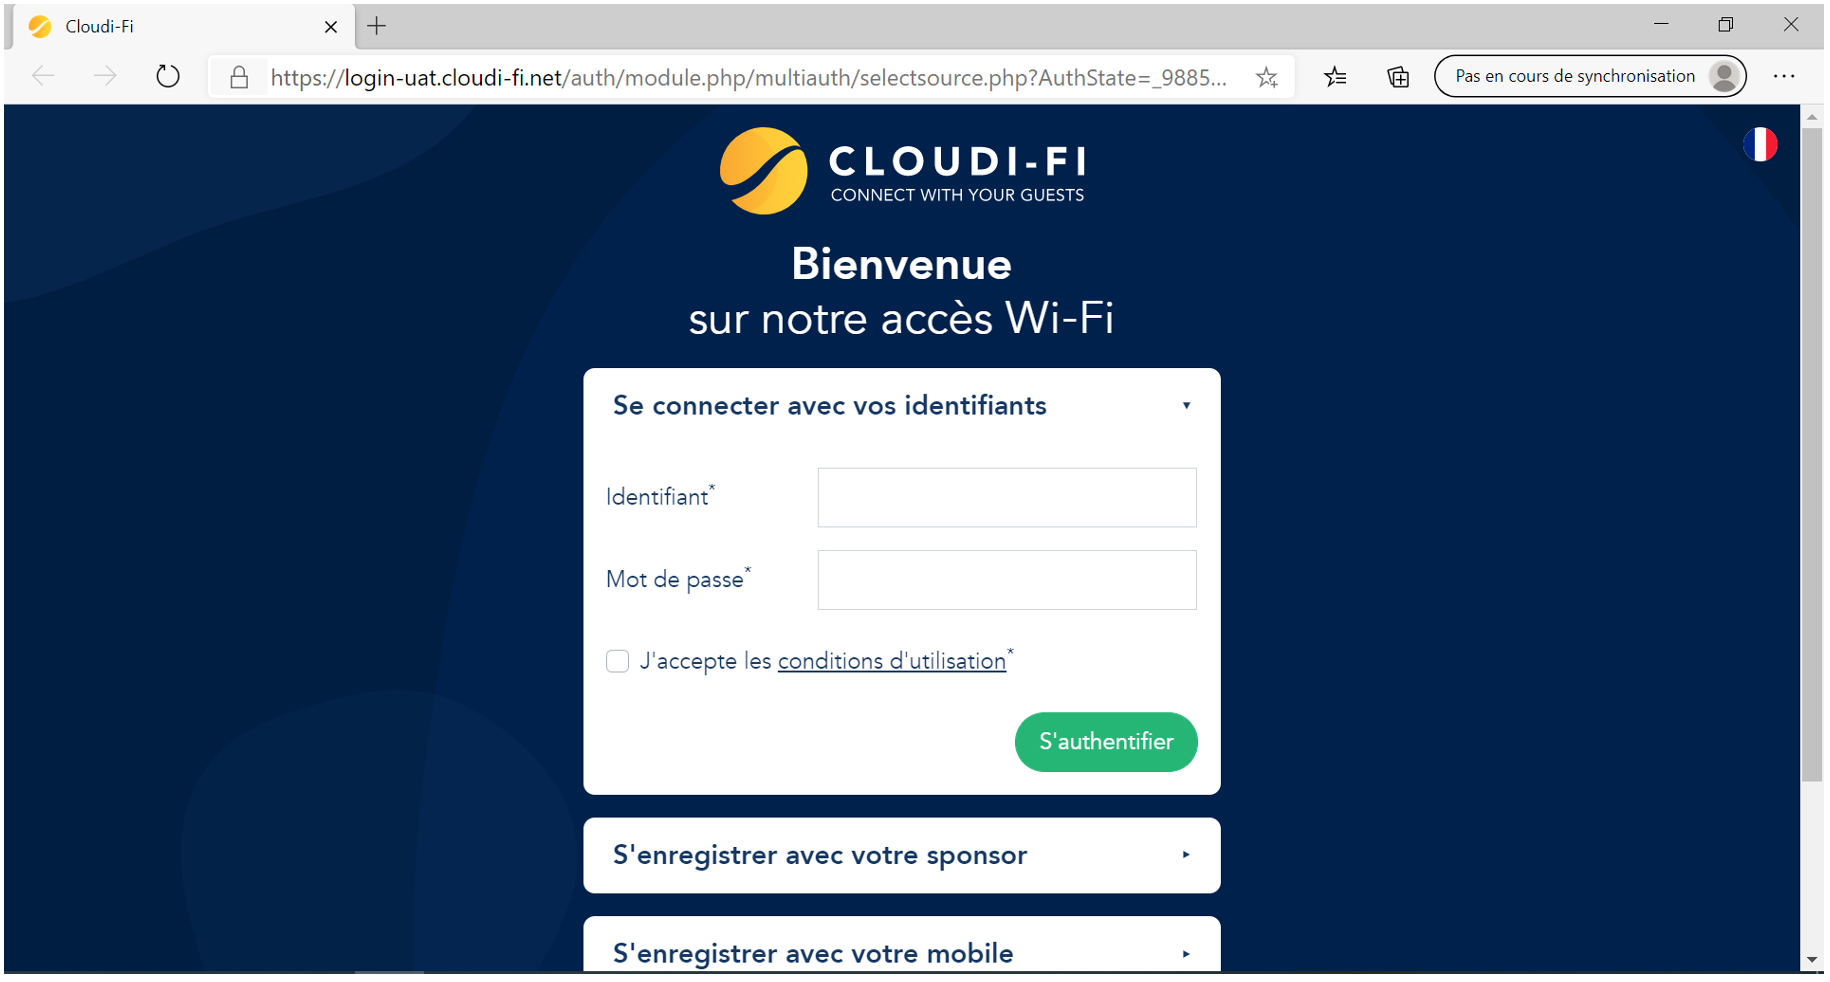Click the French flag language icon
The height and width of the screenshot is (982, 1830).
1762,144
